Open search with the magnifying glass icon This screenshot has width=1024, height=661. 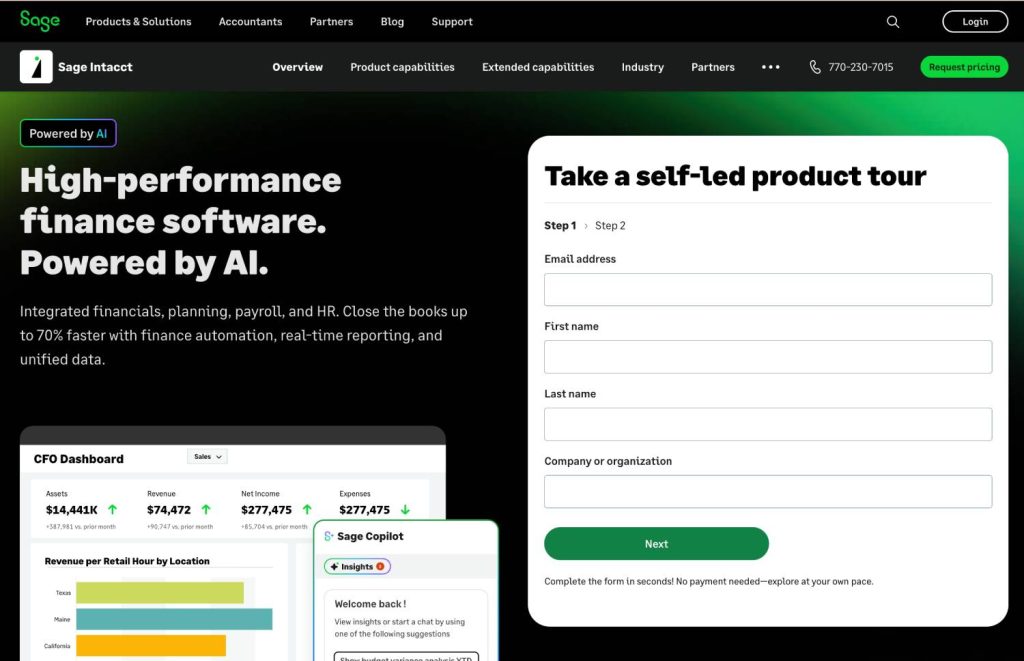(892, 21)
